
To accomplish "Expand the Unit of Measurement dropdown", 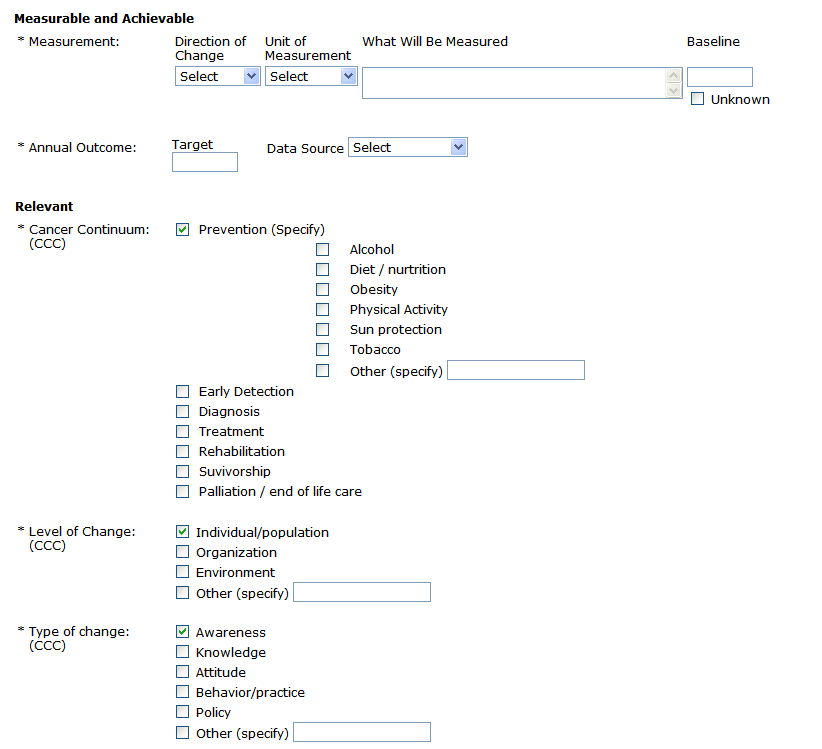I will (x=310, y=76).
